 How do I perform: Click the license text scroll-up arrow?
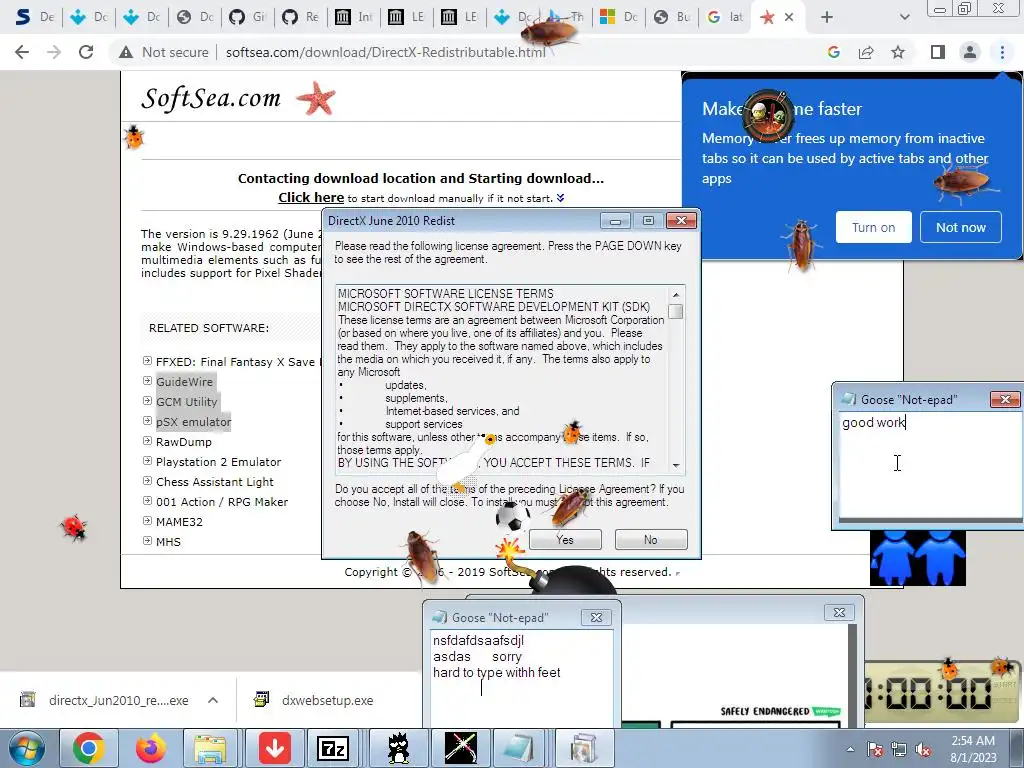676,295
